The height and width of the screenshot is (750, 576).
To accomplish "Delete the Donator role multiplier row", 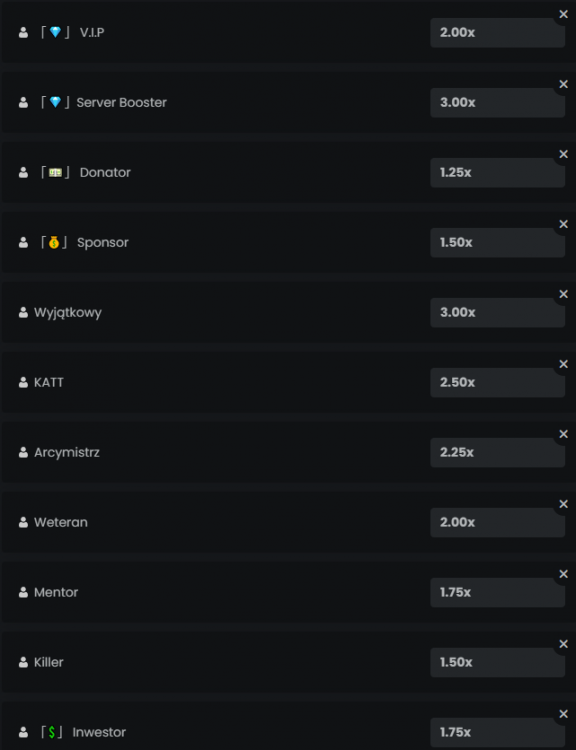I will 563,154.
